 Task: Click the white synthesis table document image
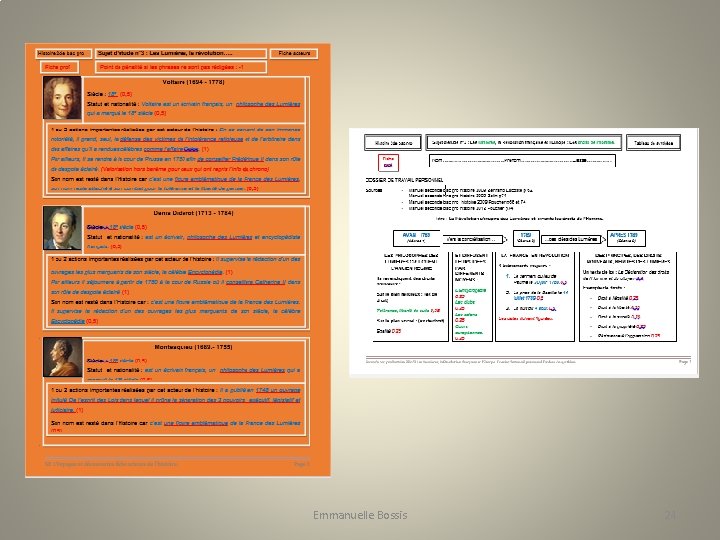coord(524,253)
